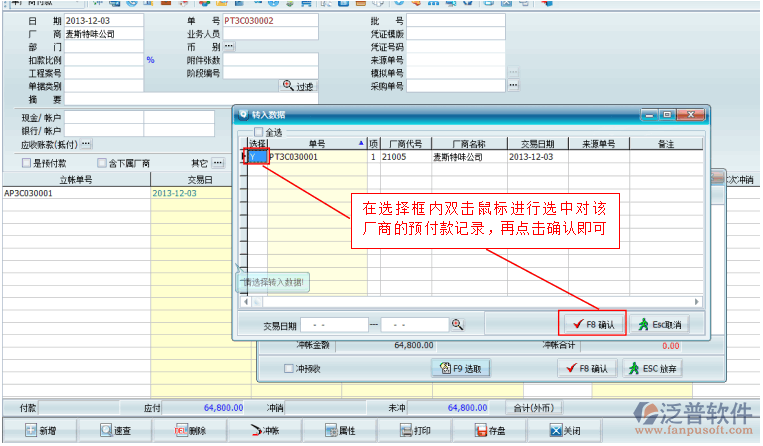Click the 现金/帐户 first input field

pos(104,118)
